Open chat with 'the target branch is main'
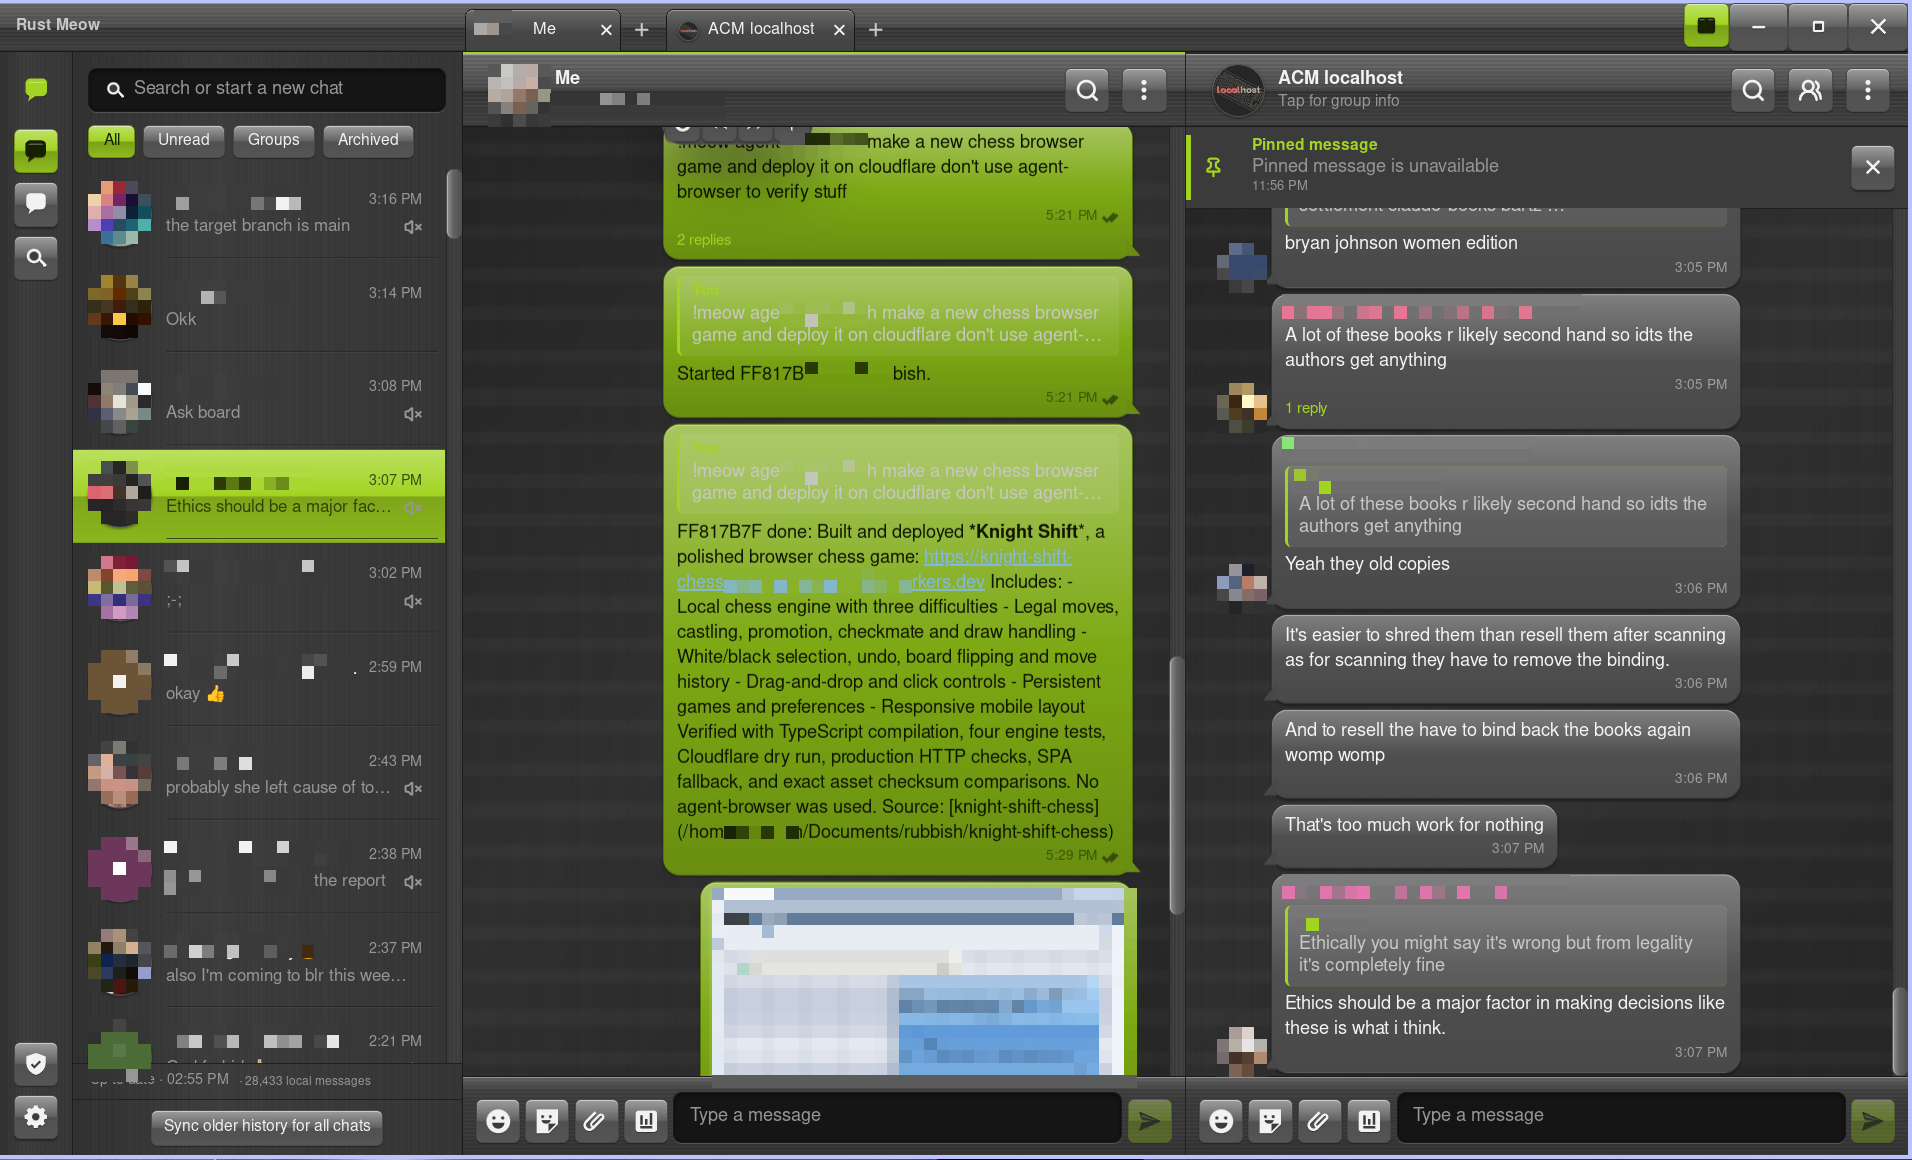The height and width of the screenshot is (1160, 1912). click(259, 213)
